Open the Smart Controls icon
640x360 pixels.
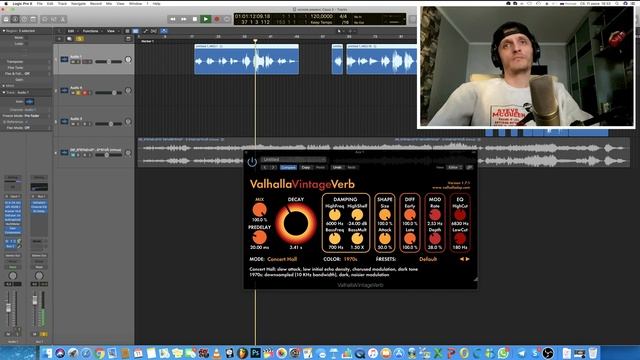tap(45, 19)
